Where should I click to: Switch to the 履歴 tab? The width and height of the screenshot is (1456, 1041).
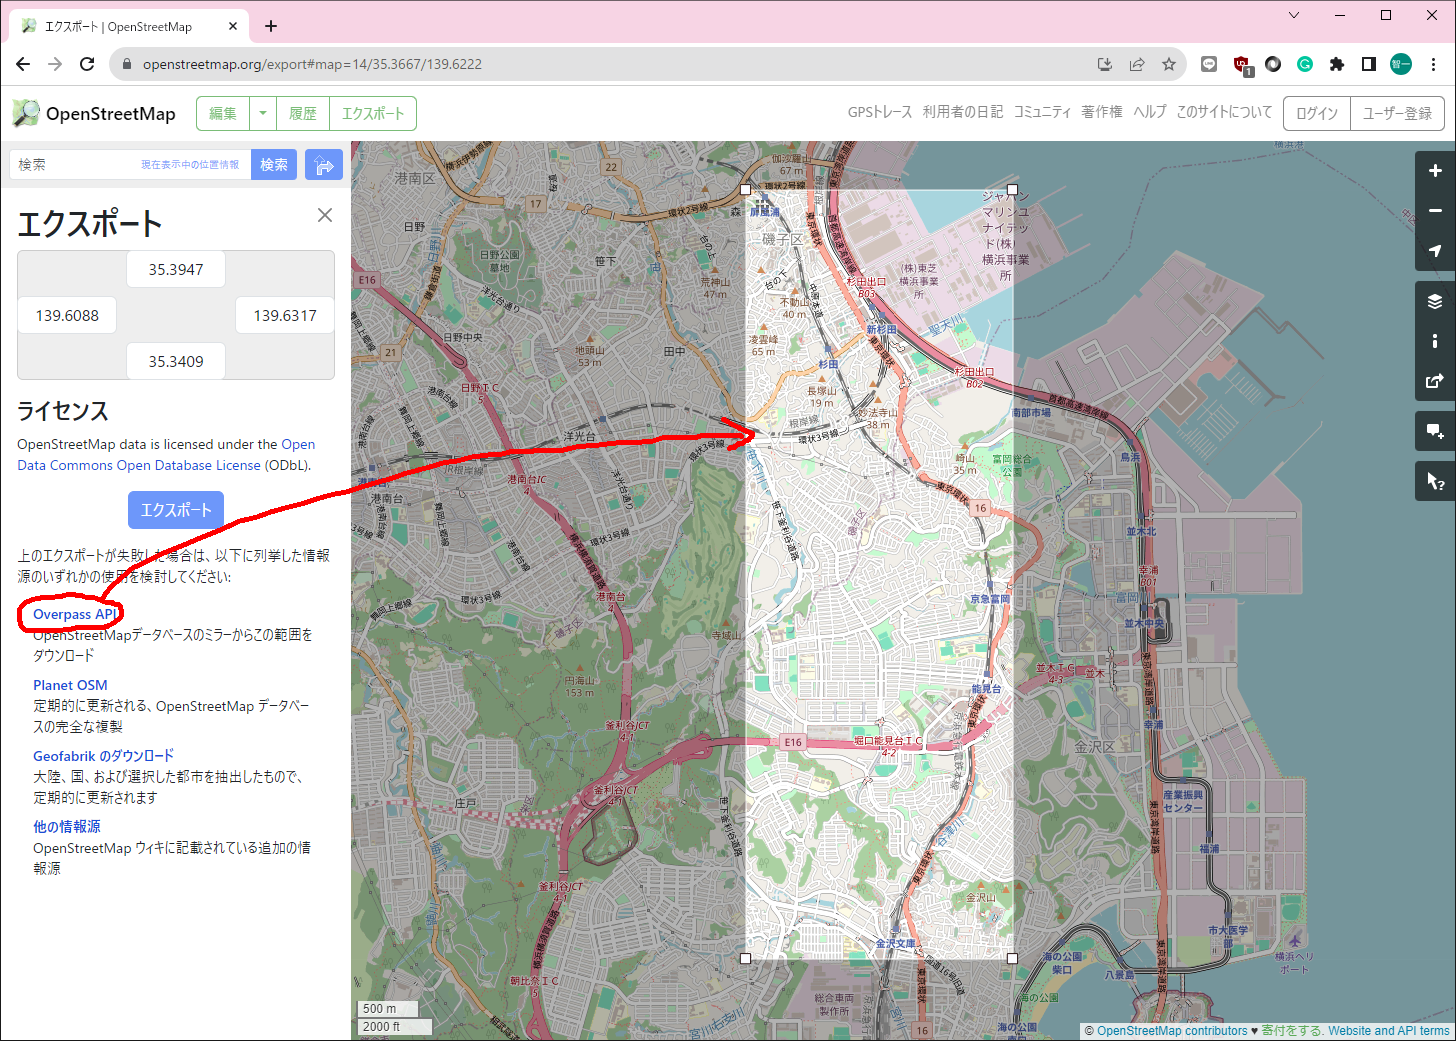[303, 114]
